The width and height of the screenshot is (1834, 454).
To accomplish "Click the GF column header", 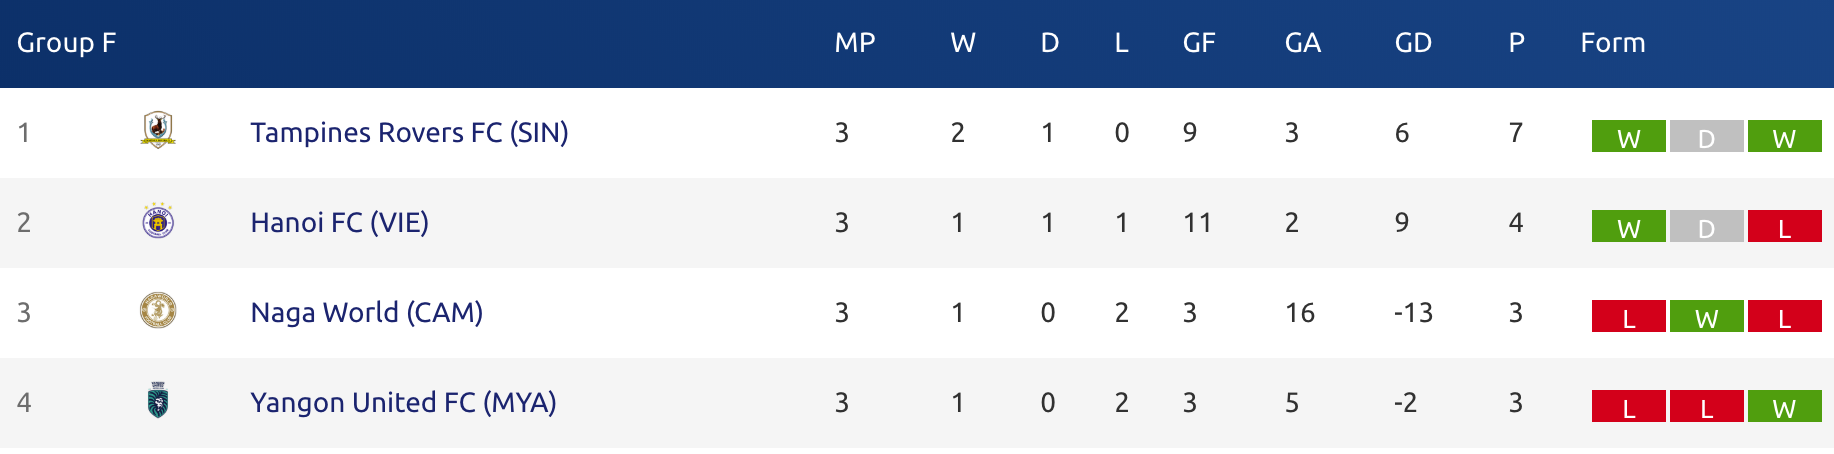I will (x=1199, y=43).
